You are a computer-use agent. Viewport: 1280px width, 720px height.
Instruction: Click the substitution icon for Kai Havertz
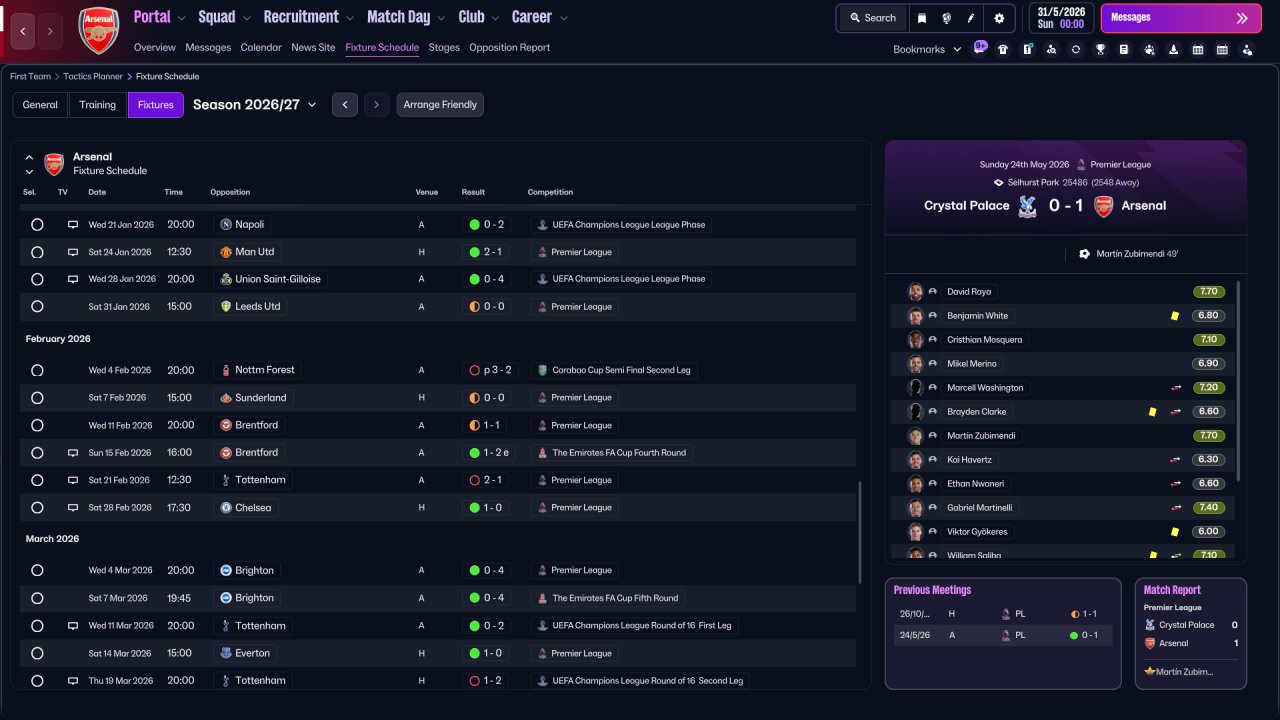click(x=1175, y=460)
